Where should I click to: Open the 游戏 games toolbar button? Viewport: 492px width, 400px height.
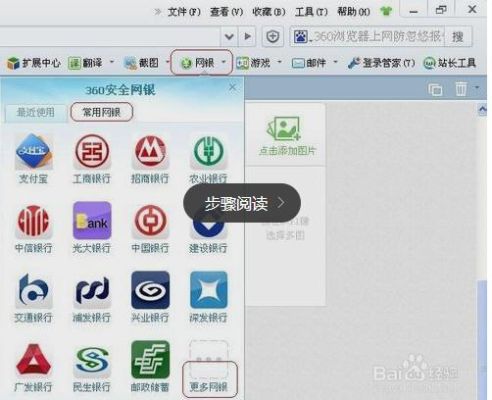pyautogui.click(x=253, y=63)
